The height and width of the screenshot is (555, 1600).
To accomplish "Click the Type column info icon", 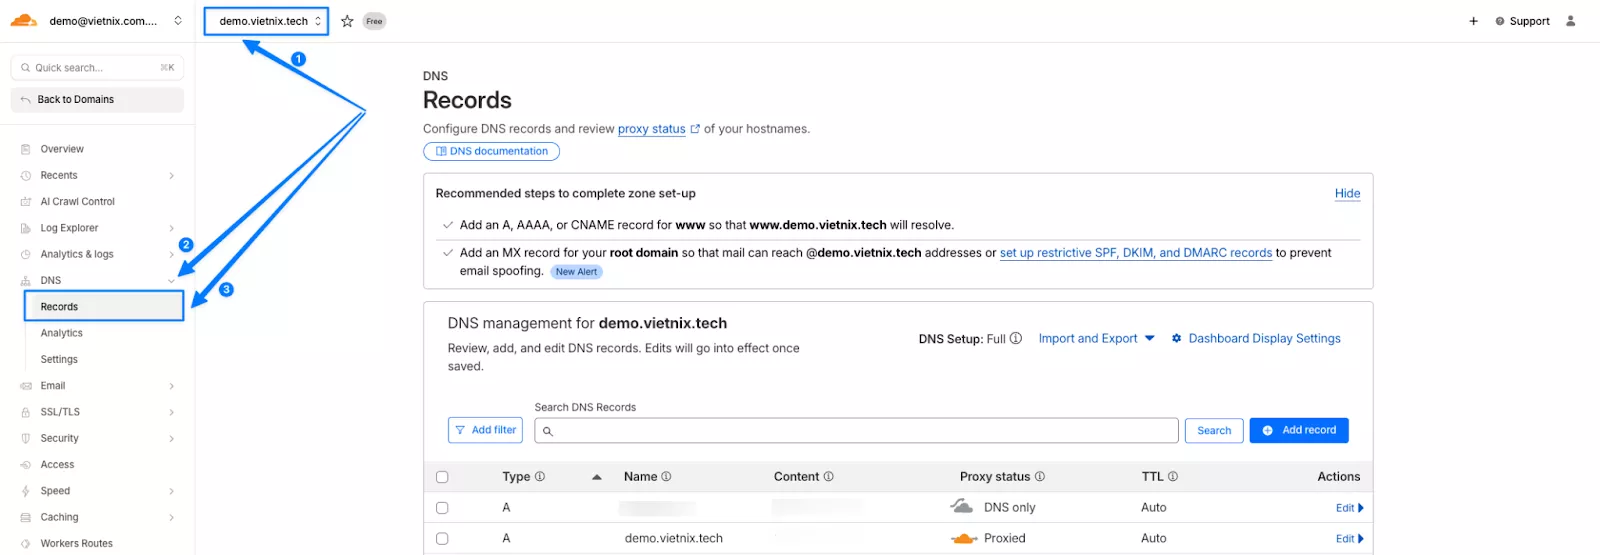I will point(540,477).
